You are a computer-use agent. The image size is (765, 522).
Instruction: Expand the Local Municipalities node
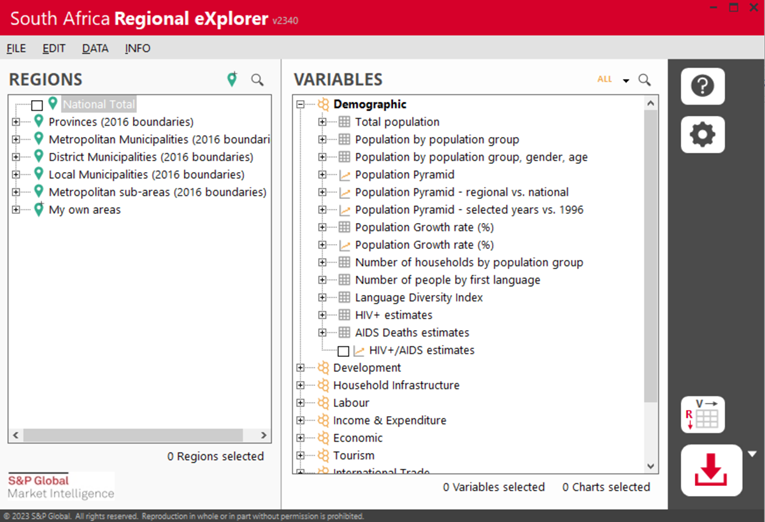pos(16,175)
